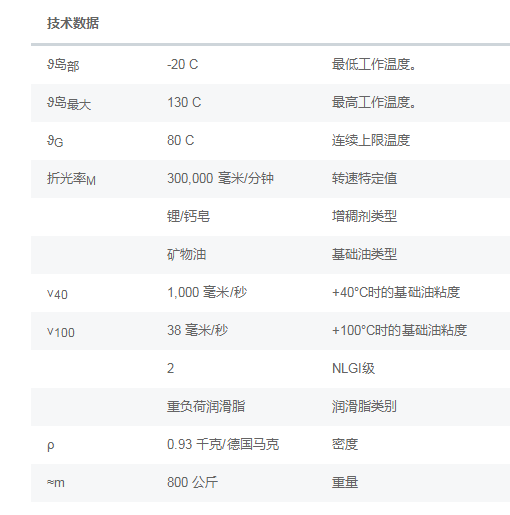Click the 连续上限温度 description
Image resolution: width=510 pixels, height=515 pixels.
pos(371,140)
